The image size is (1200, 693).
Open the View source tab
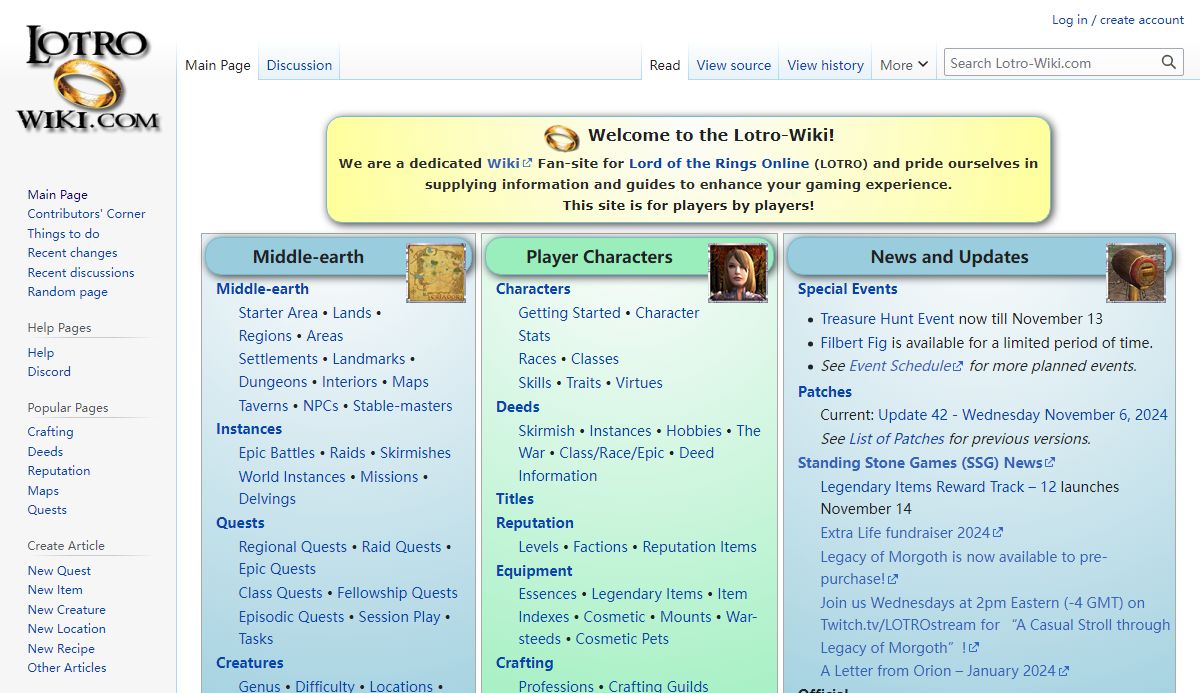pyautogui.click(x=734, y=65)
